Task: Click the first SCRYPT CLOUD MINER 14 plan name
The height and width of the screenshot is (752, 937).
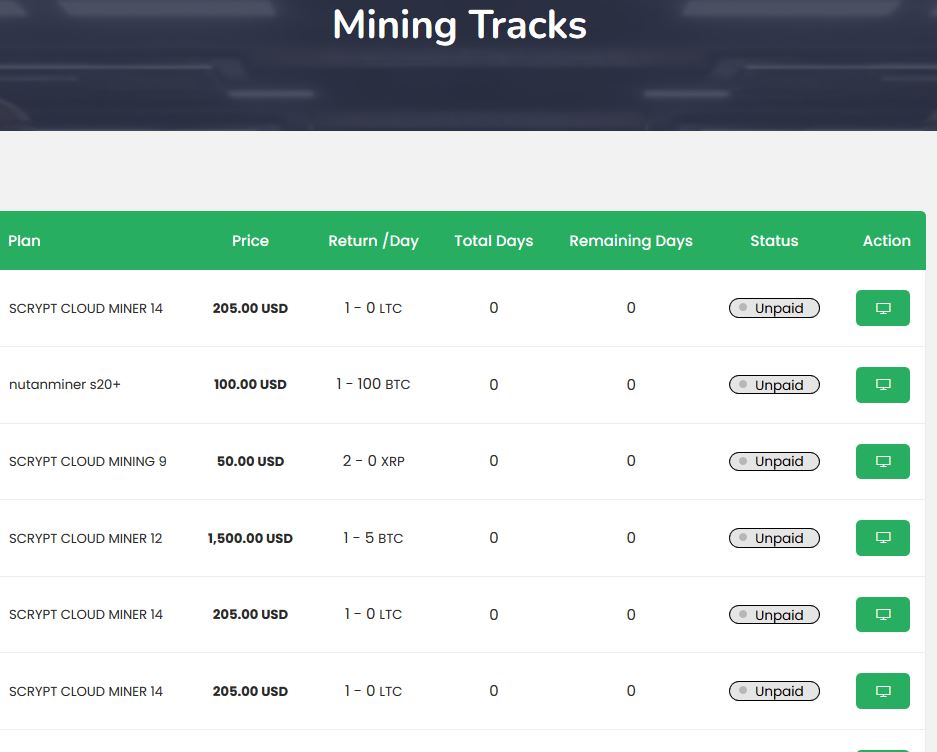Action: 85,308
